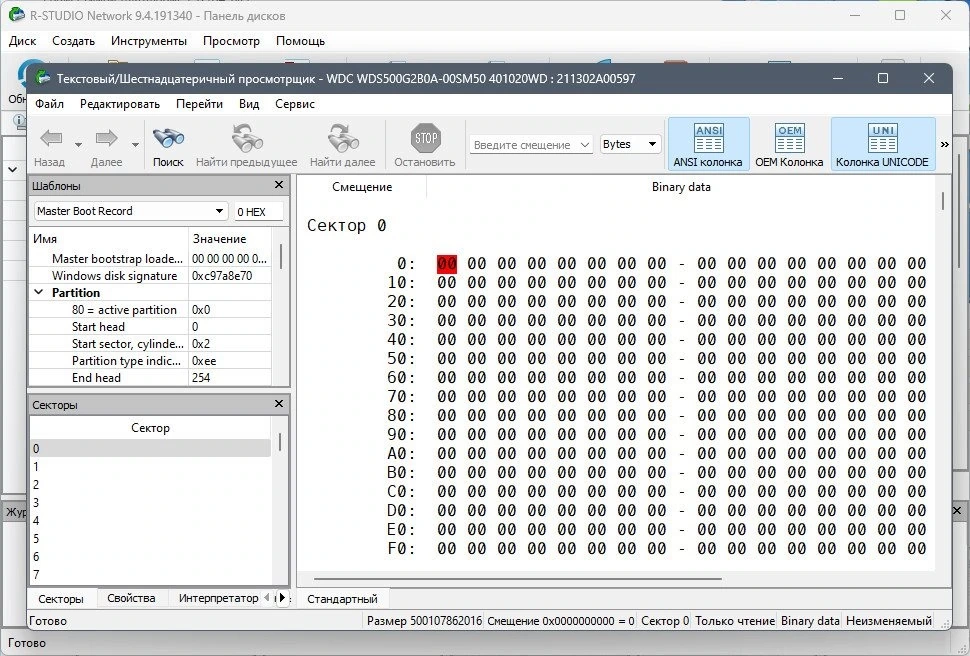The width and height of the screenshot is (970, 656).
Task: Open the Master Boot Record template dropdown
Action: point(131,211)
